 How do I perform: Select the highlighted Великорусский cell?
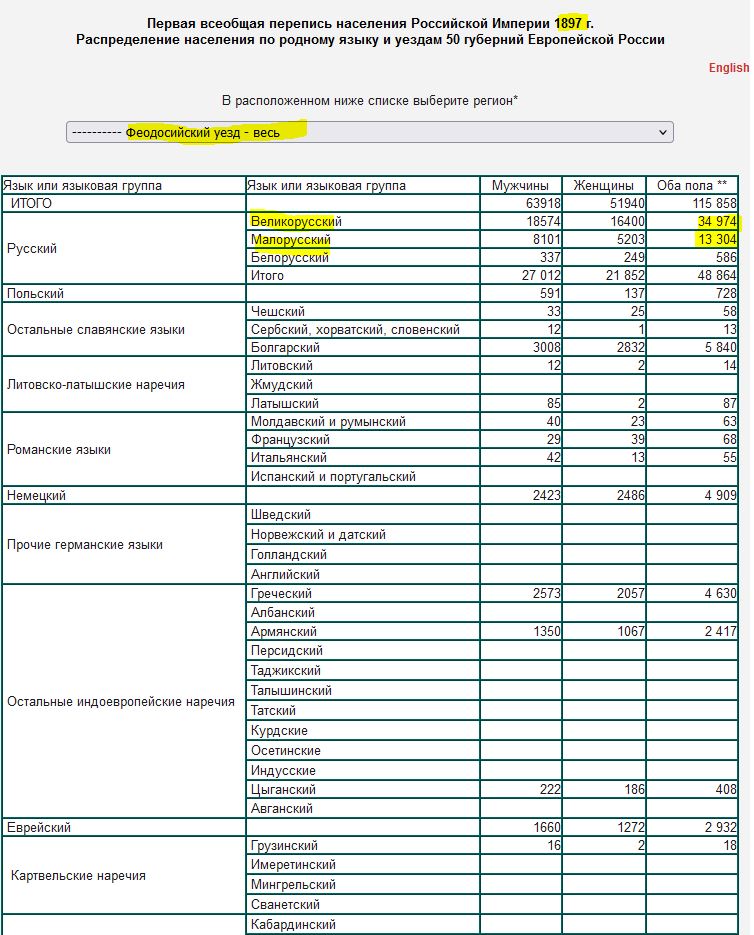pos(296,221)
